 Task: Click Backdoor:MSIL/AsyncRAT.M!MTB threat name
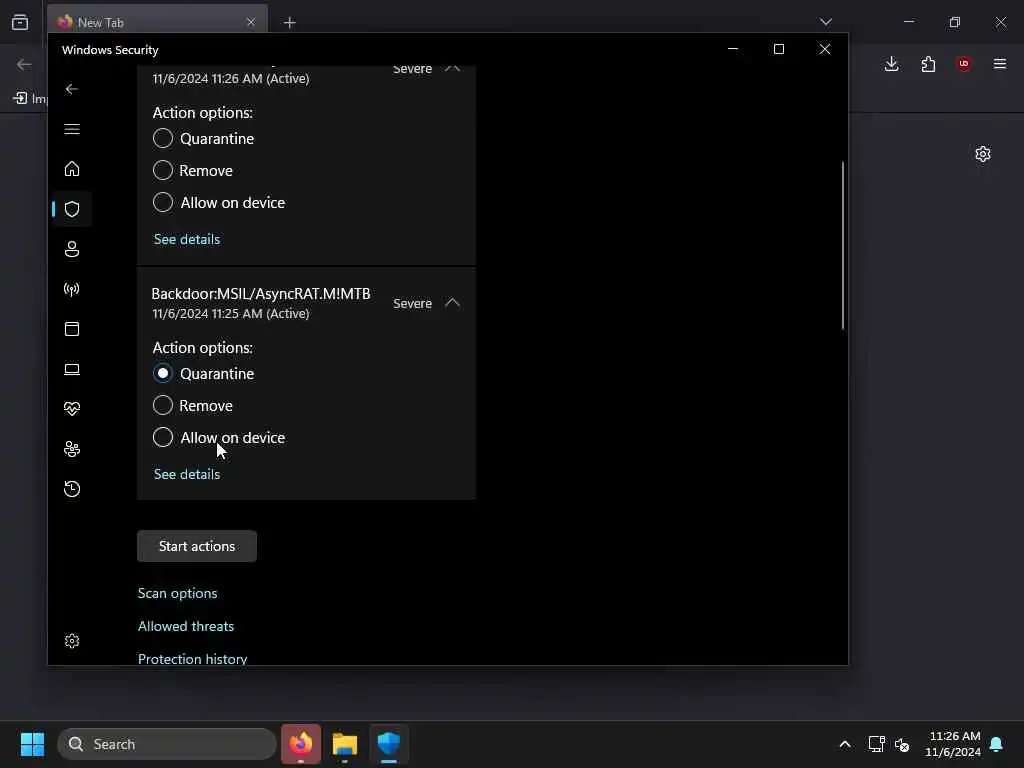point(261,294)
